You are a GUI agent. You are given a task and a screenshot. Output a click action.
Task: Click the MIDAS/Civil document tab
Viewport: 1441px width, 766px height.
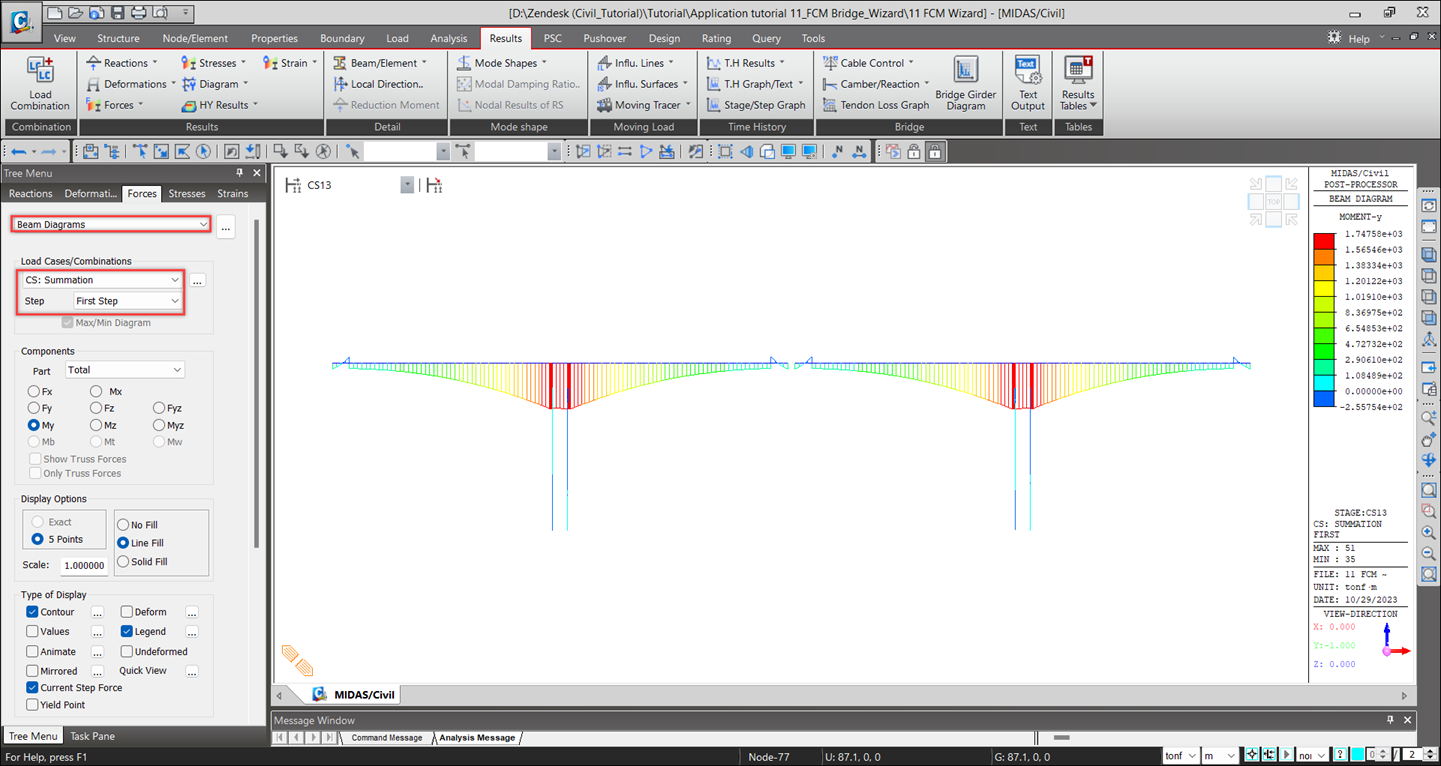tap(354, 695)
